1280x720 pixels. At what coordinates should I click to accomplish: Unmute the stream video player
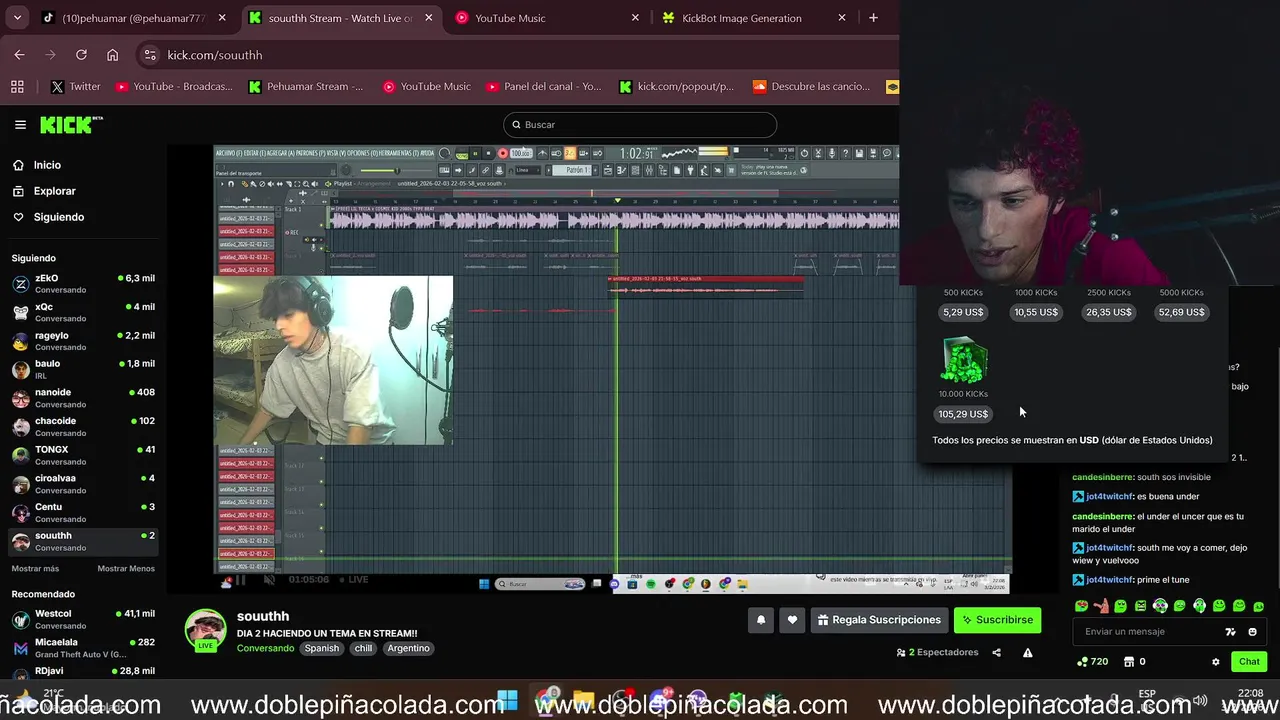click(269, 580)
